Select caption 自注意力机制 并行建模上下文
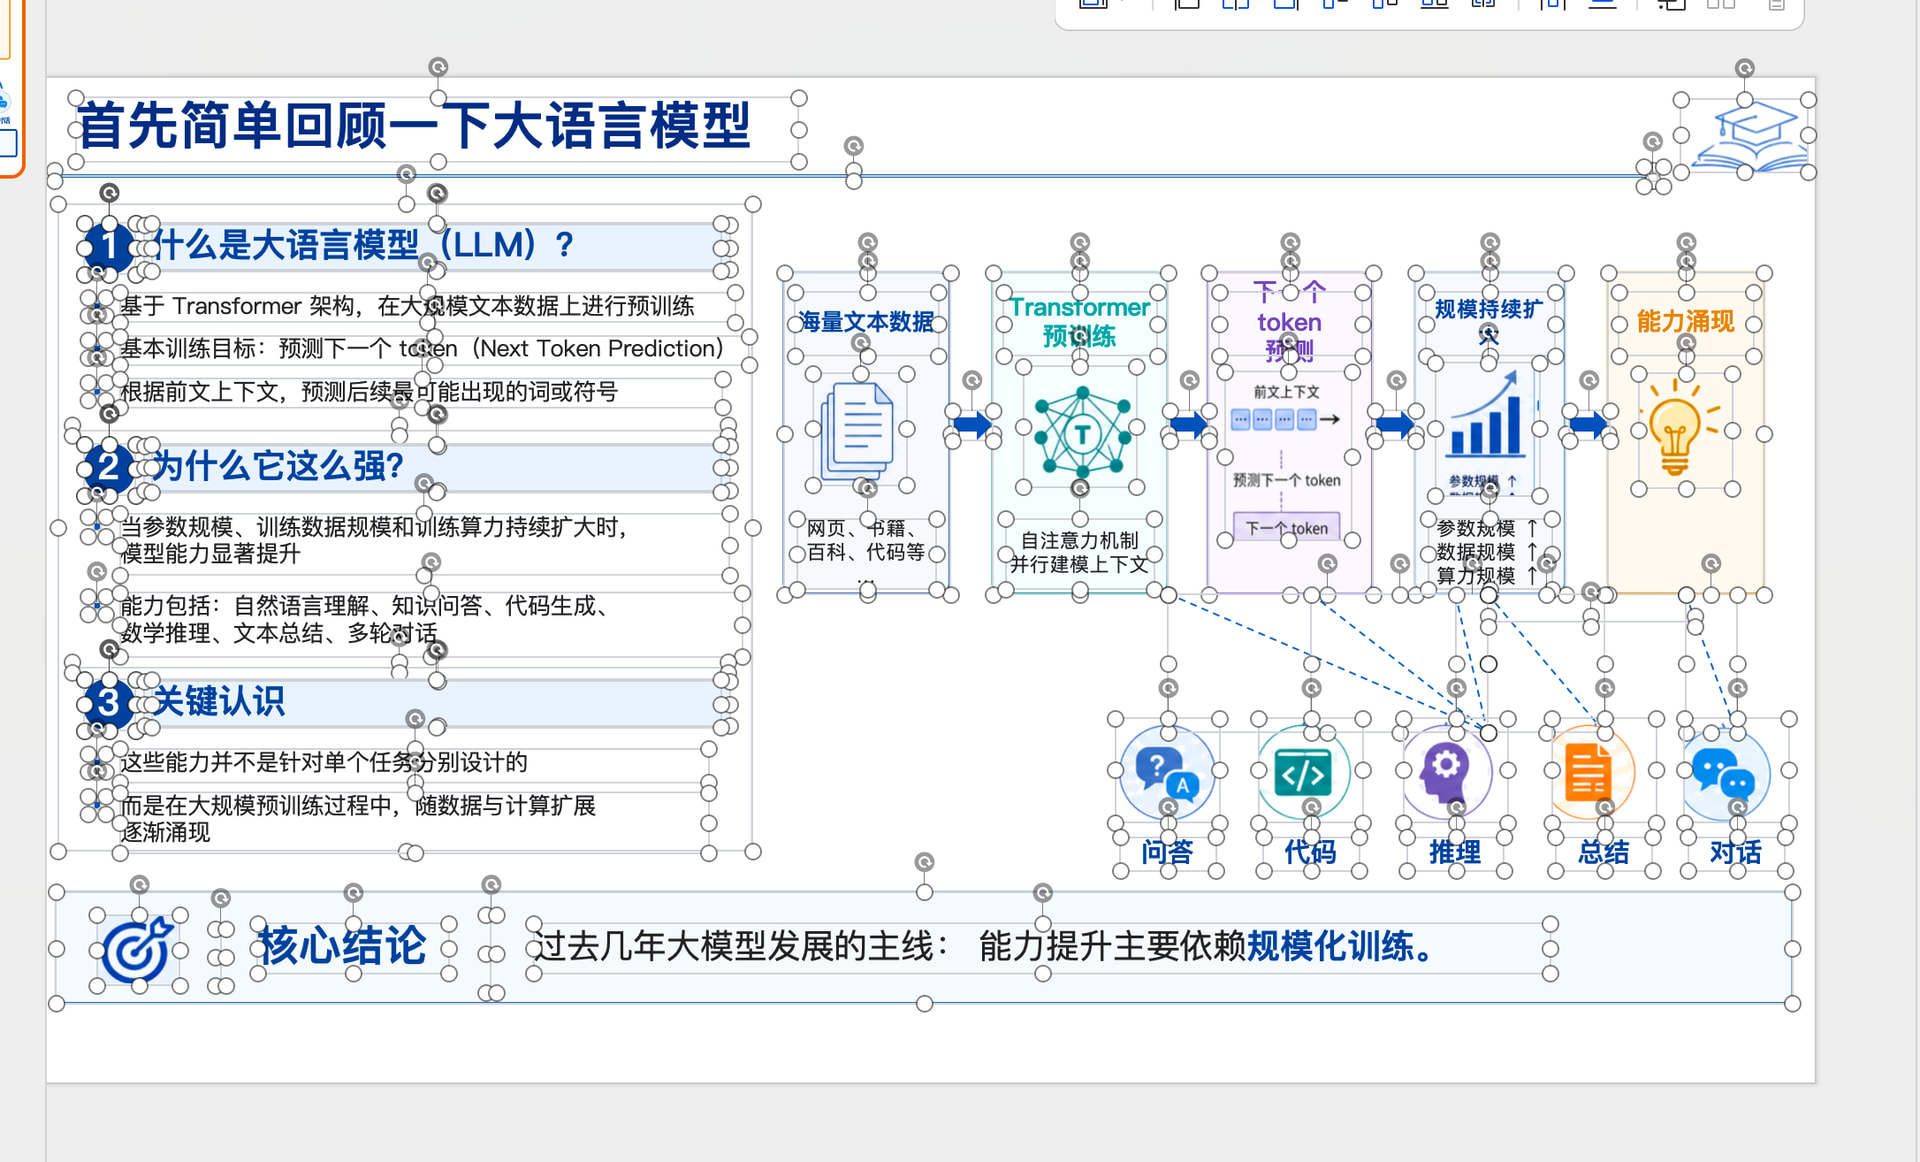 pyautogui.click(x=1079, y=552)
